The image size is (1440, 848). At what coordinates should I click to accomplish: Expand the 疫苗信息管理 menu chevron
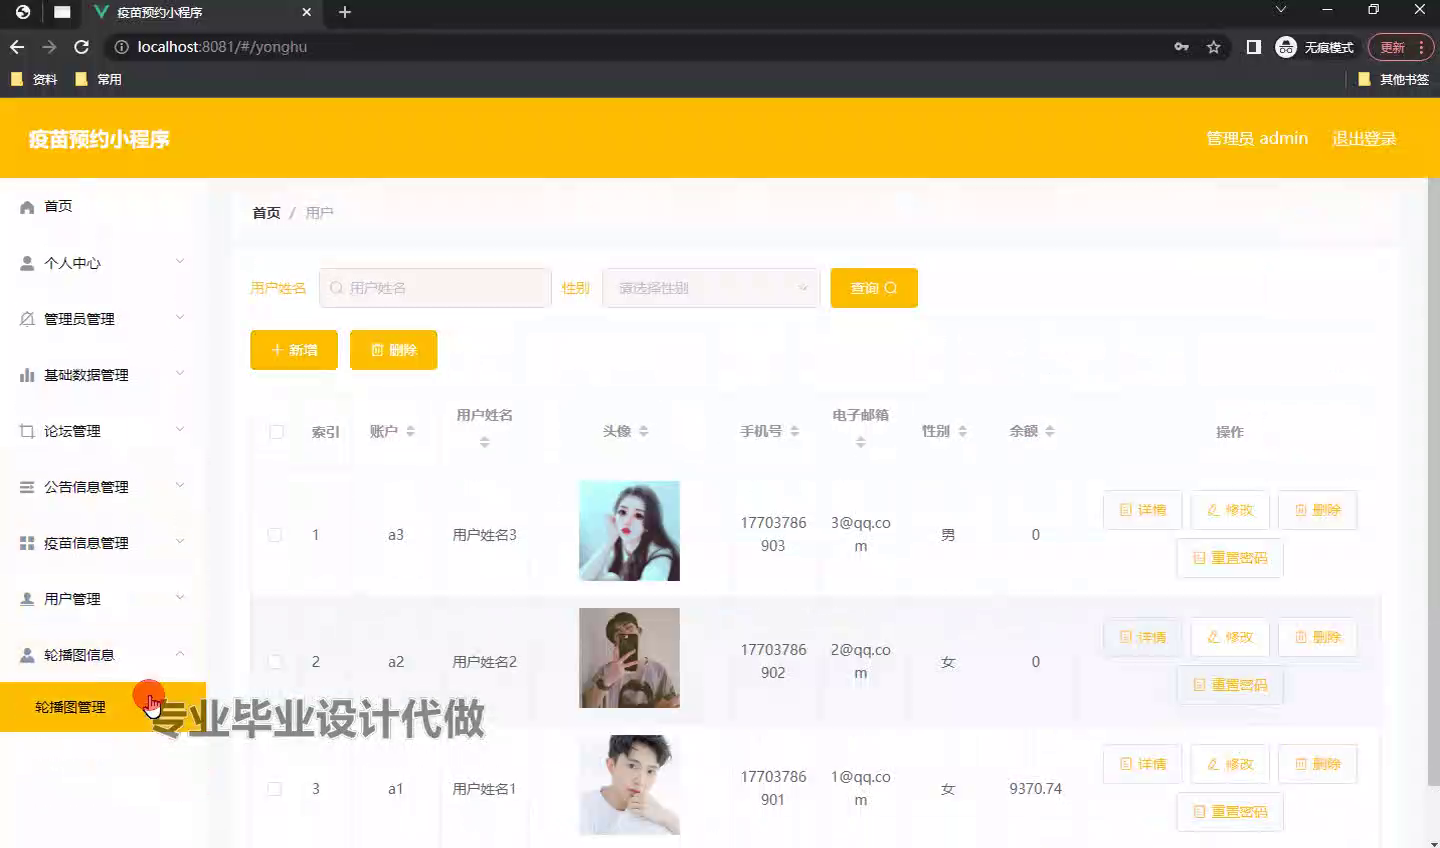(180, 542)
